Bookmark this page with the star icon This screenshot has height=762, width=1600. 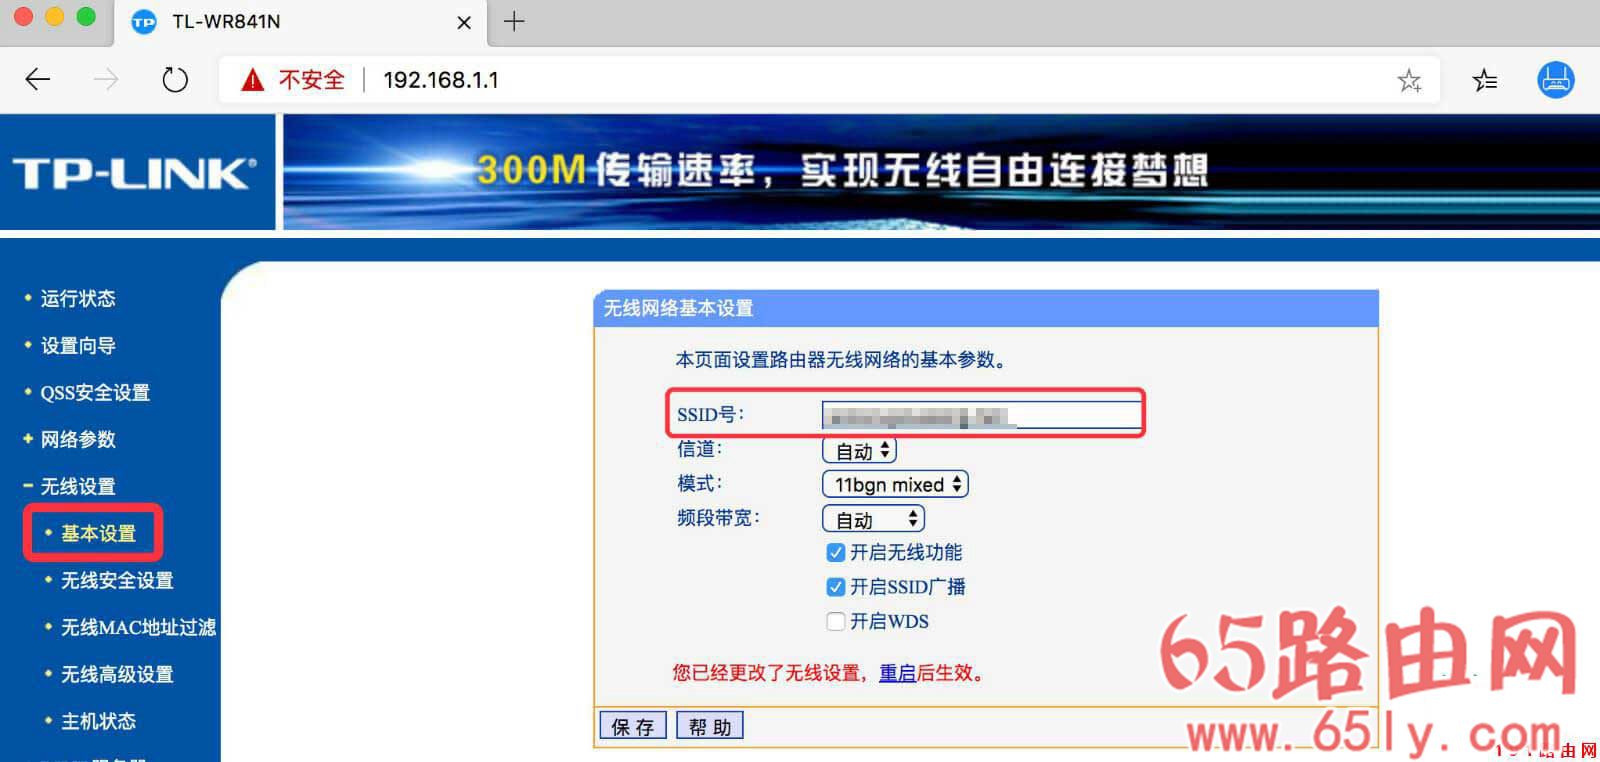coord(1409,80)
